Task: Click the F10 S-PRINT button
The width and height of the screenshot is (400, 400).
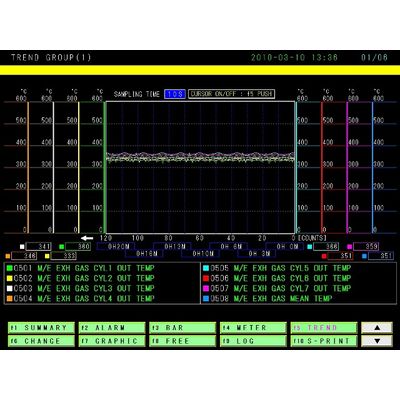Action: [324, 341]
